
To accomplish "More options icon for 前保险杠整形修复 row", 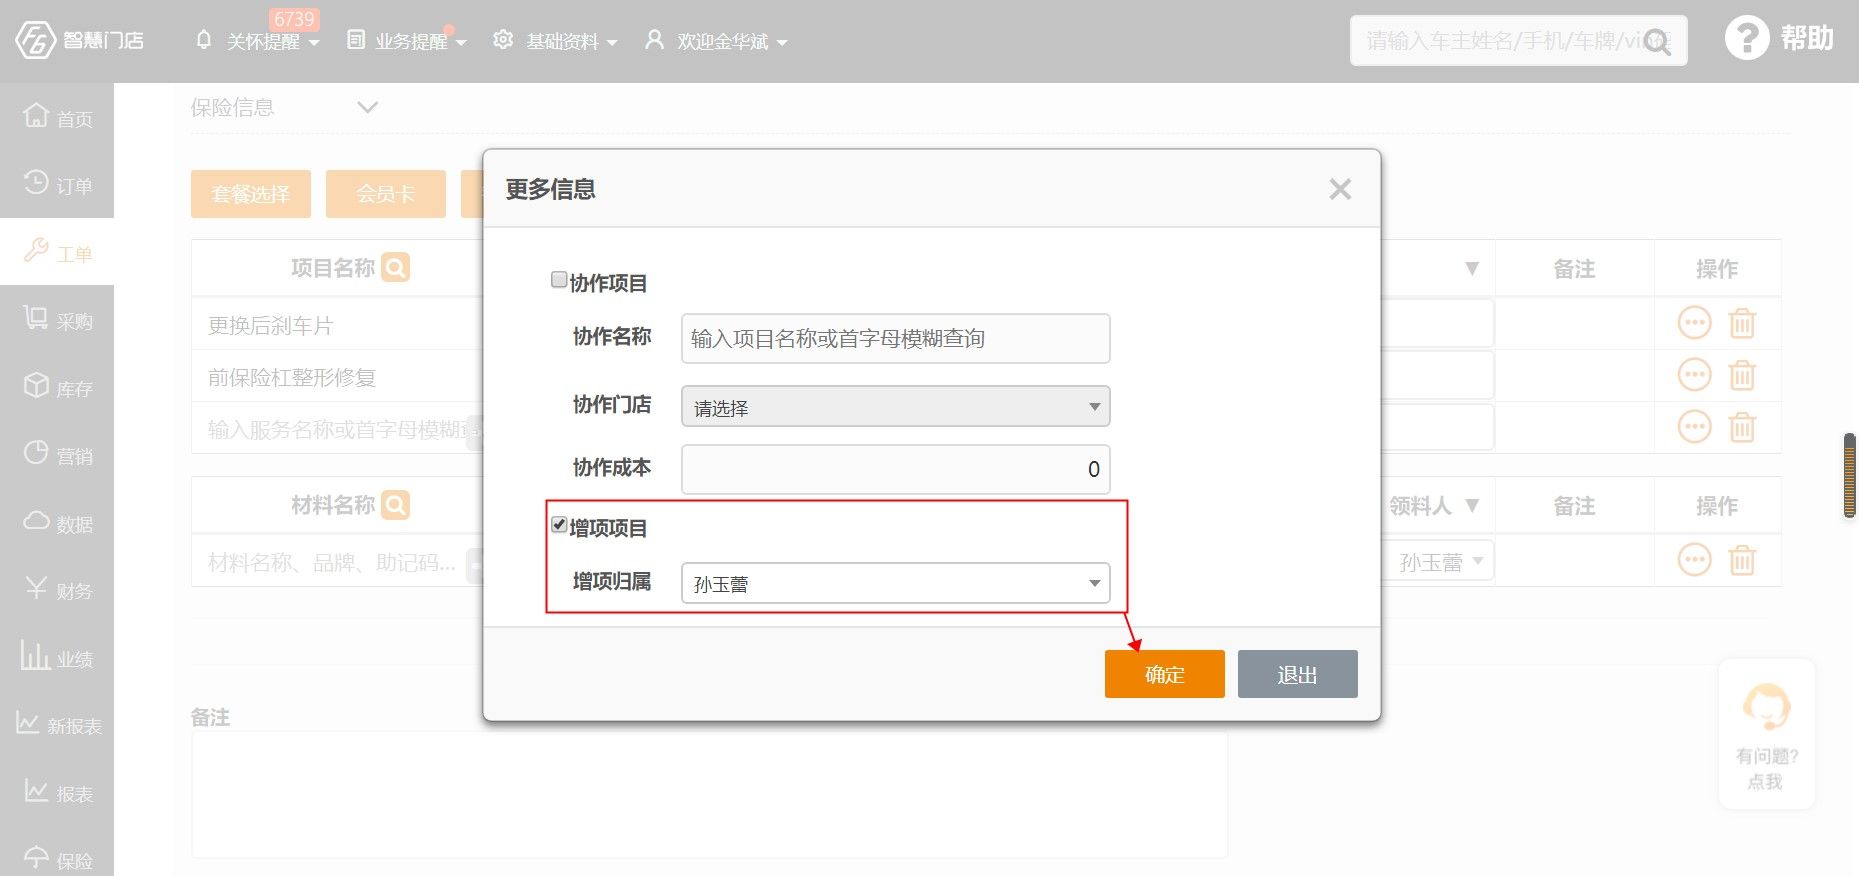I will click(x=1694, y=375).
